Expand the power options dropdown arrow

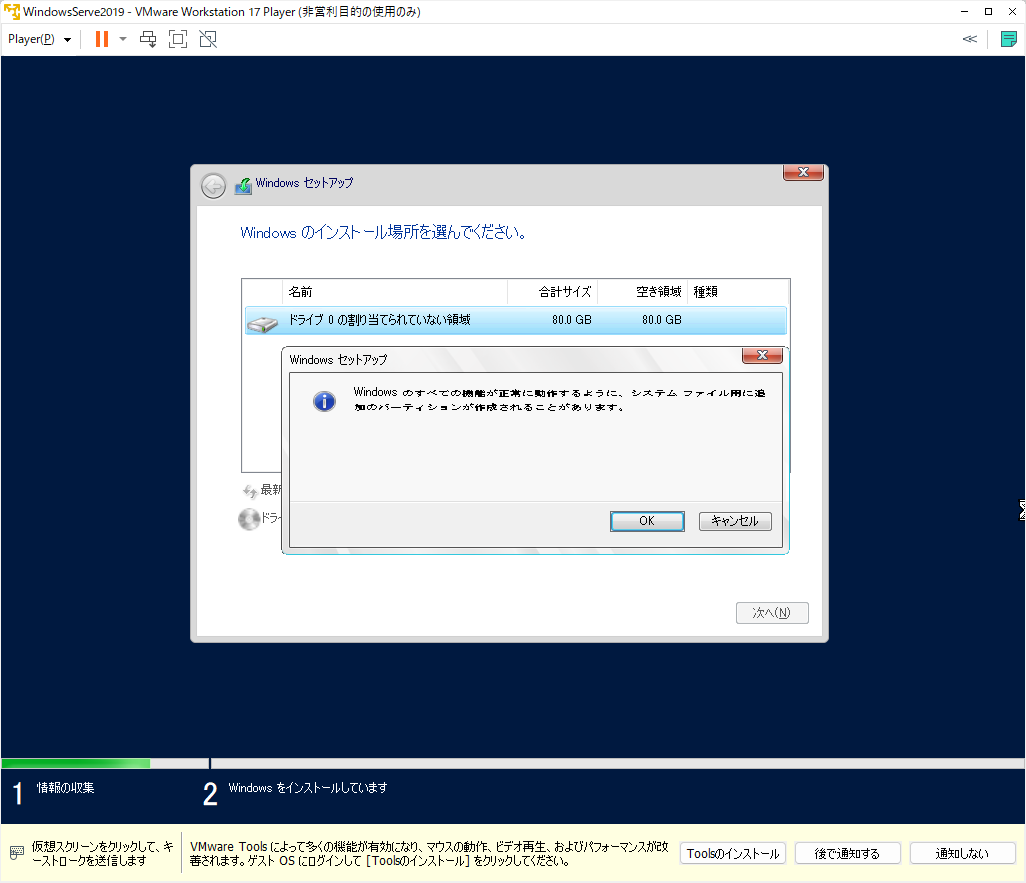pyautogui.click(x=123, y=39)
